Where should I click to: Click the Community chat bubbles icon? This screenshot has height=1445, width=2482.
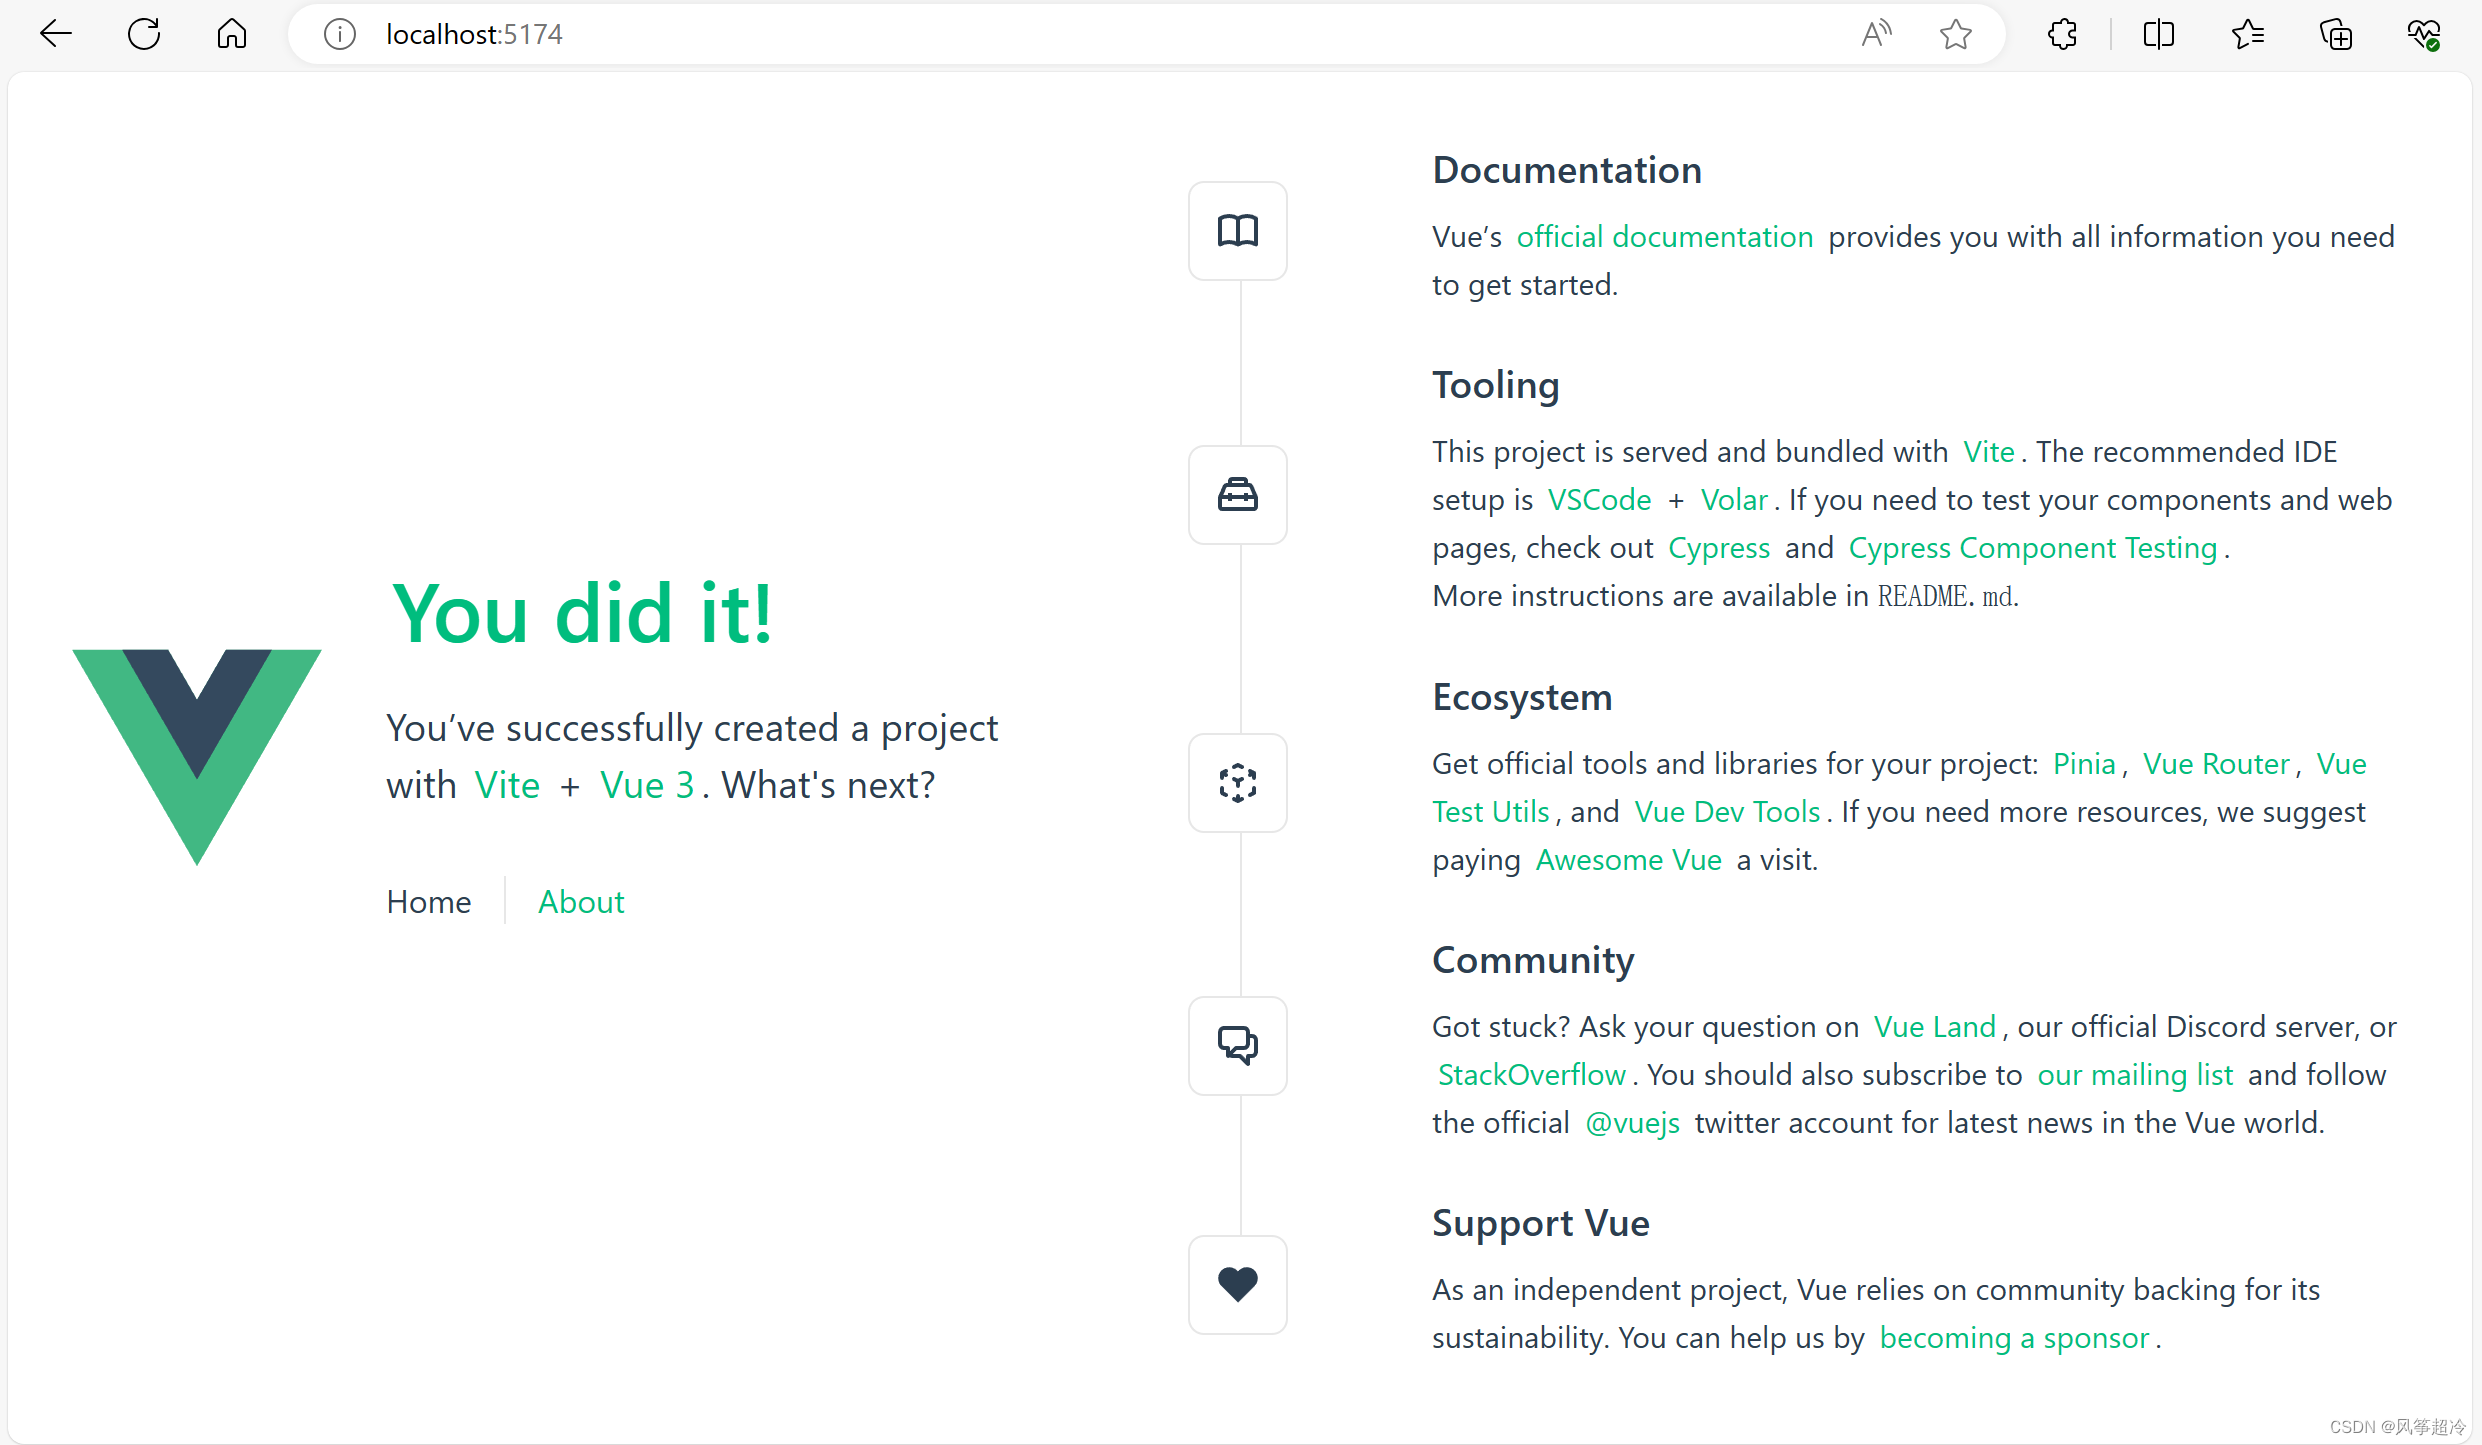click(1238, 1046)
